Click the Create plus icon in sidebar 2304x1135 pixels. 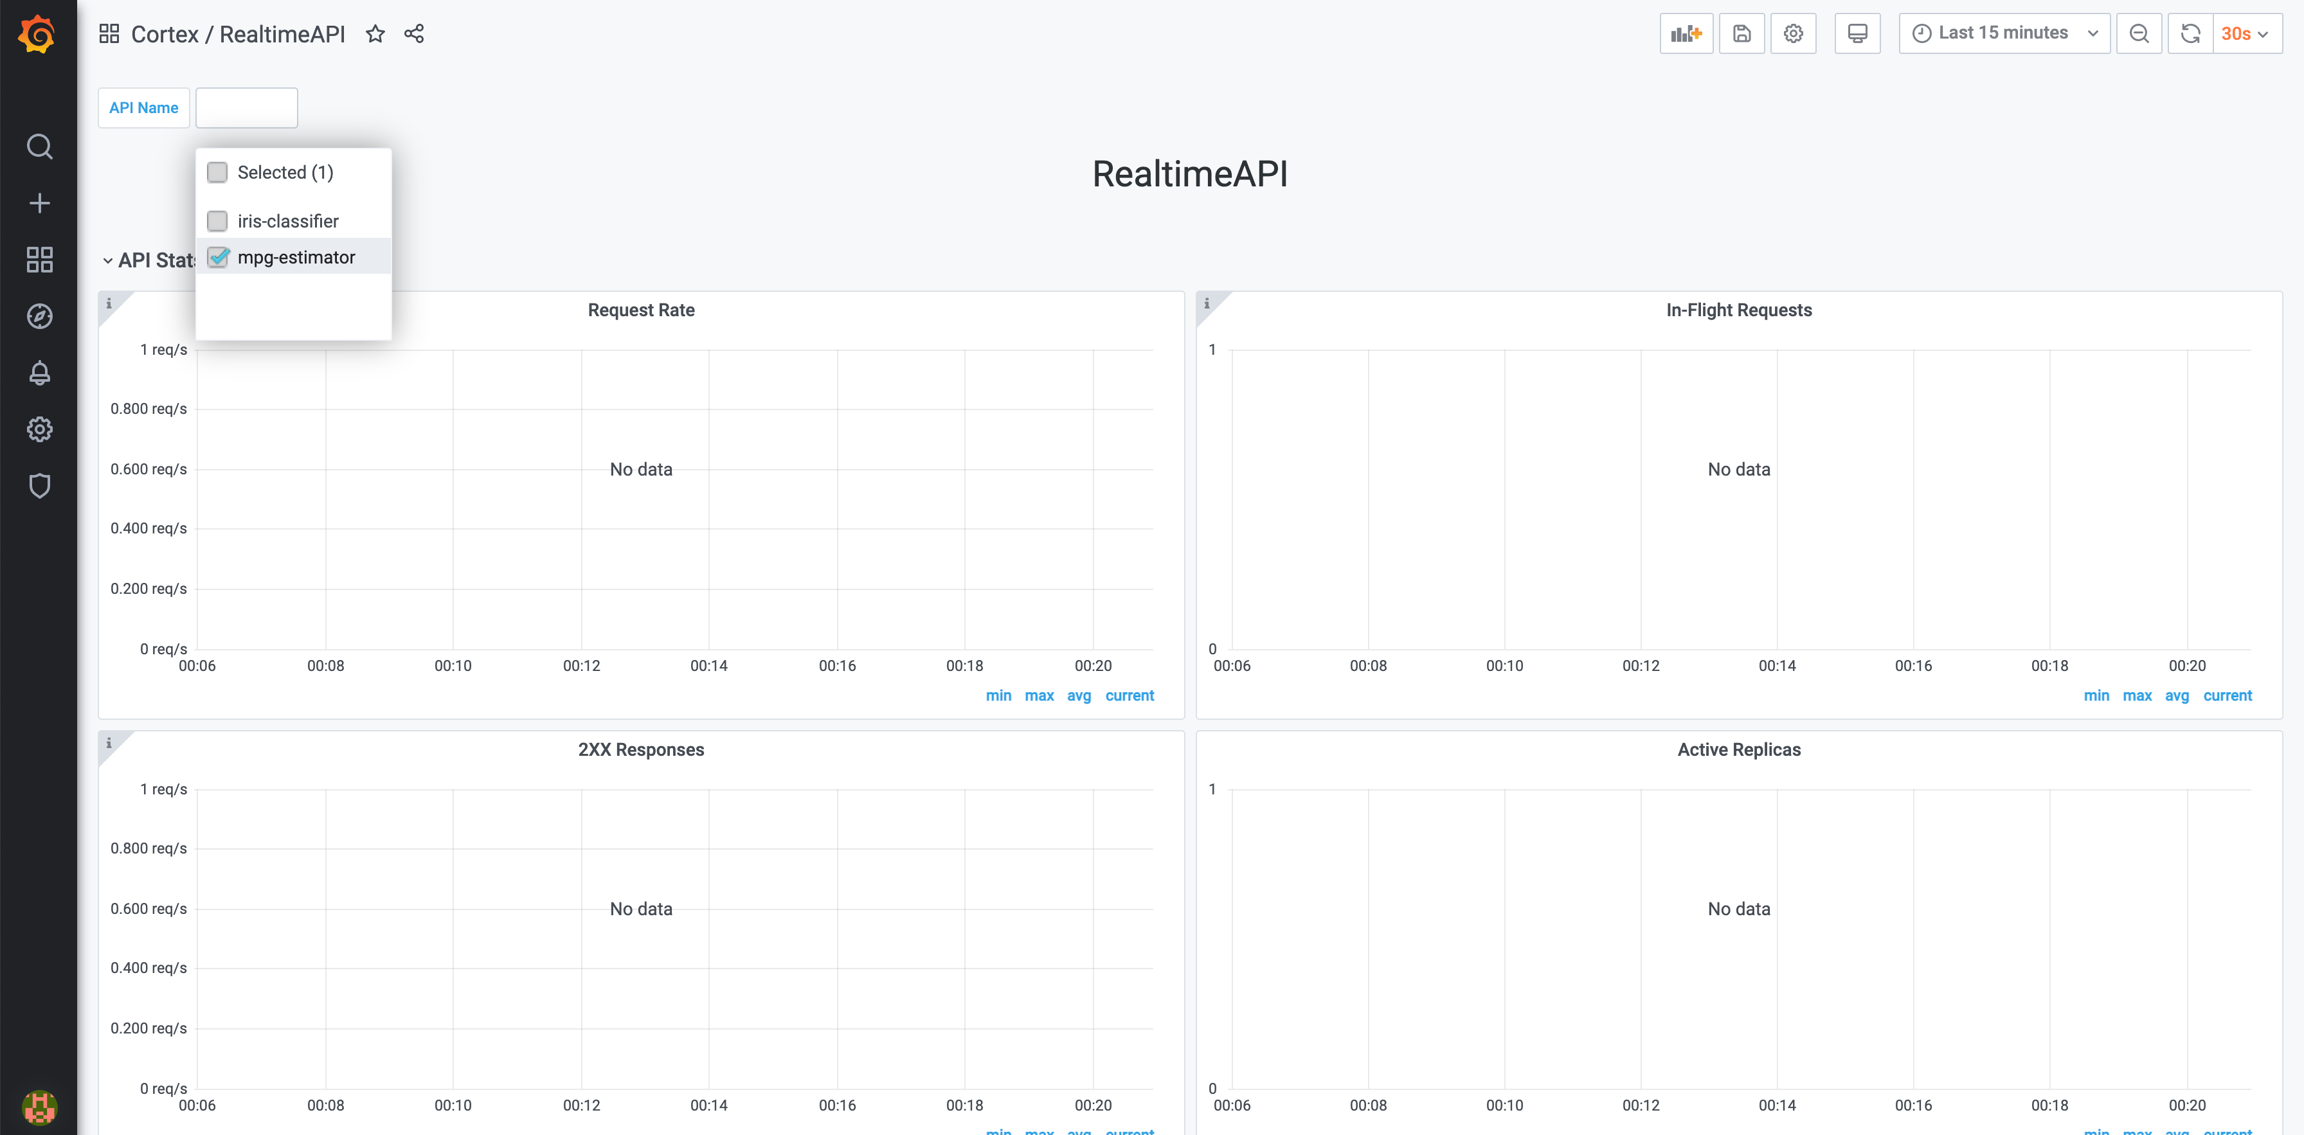[x=39, y=204]
